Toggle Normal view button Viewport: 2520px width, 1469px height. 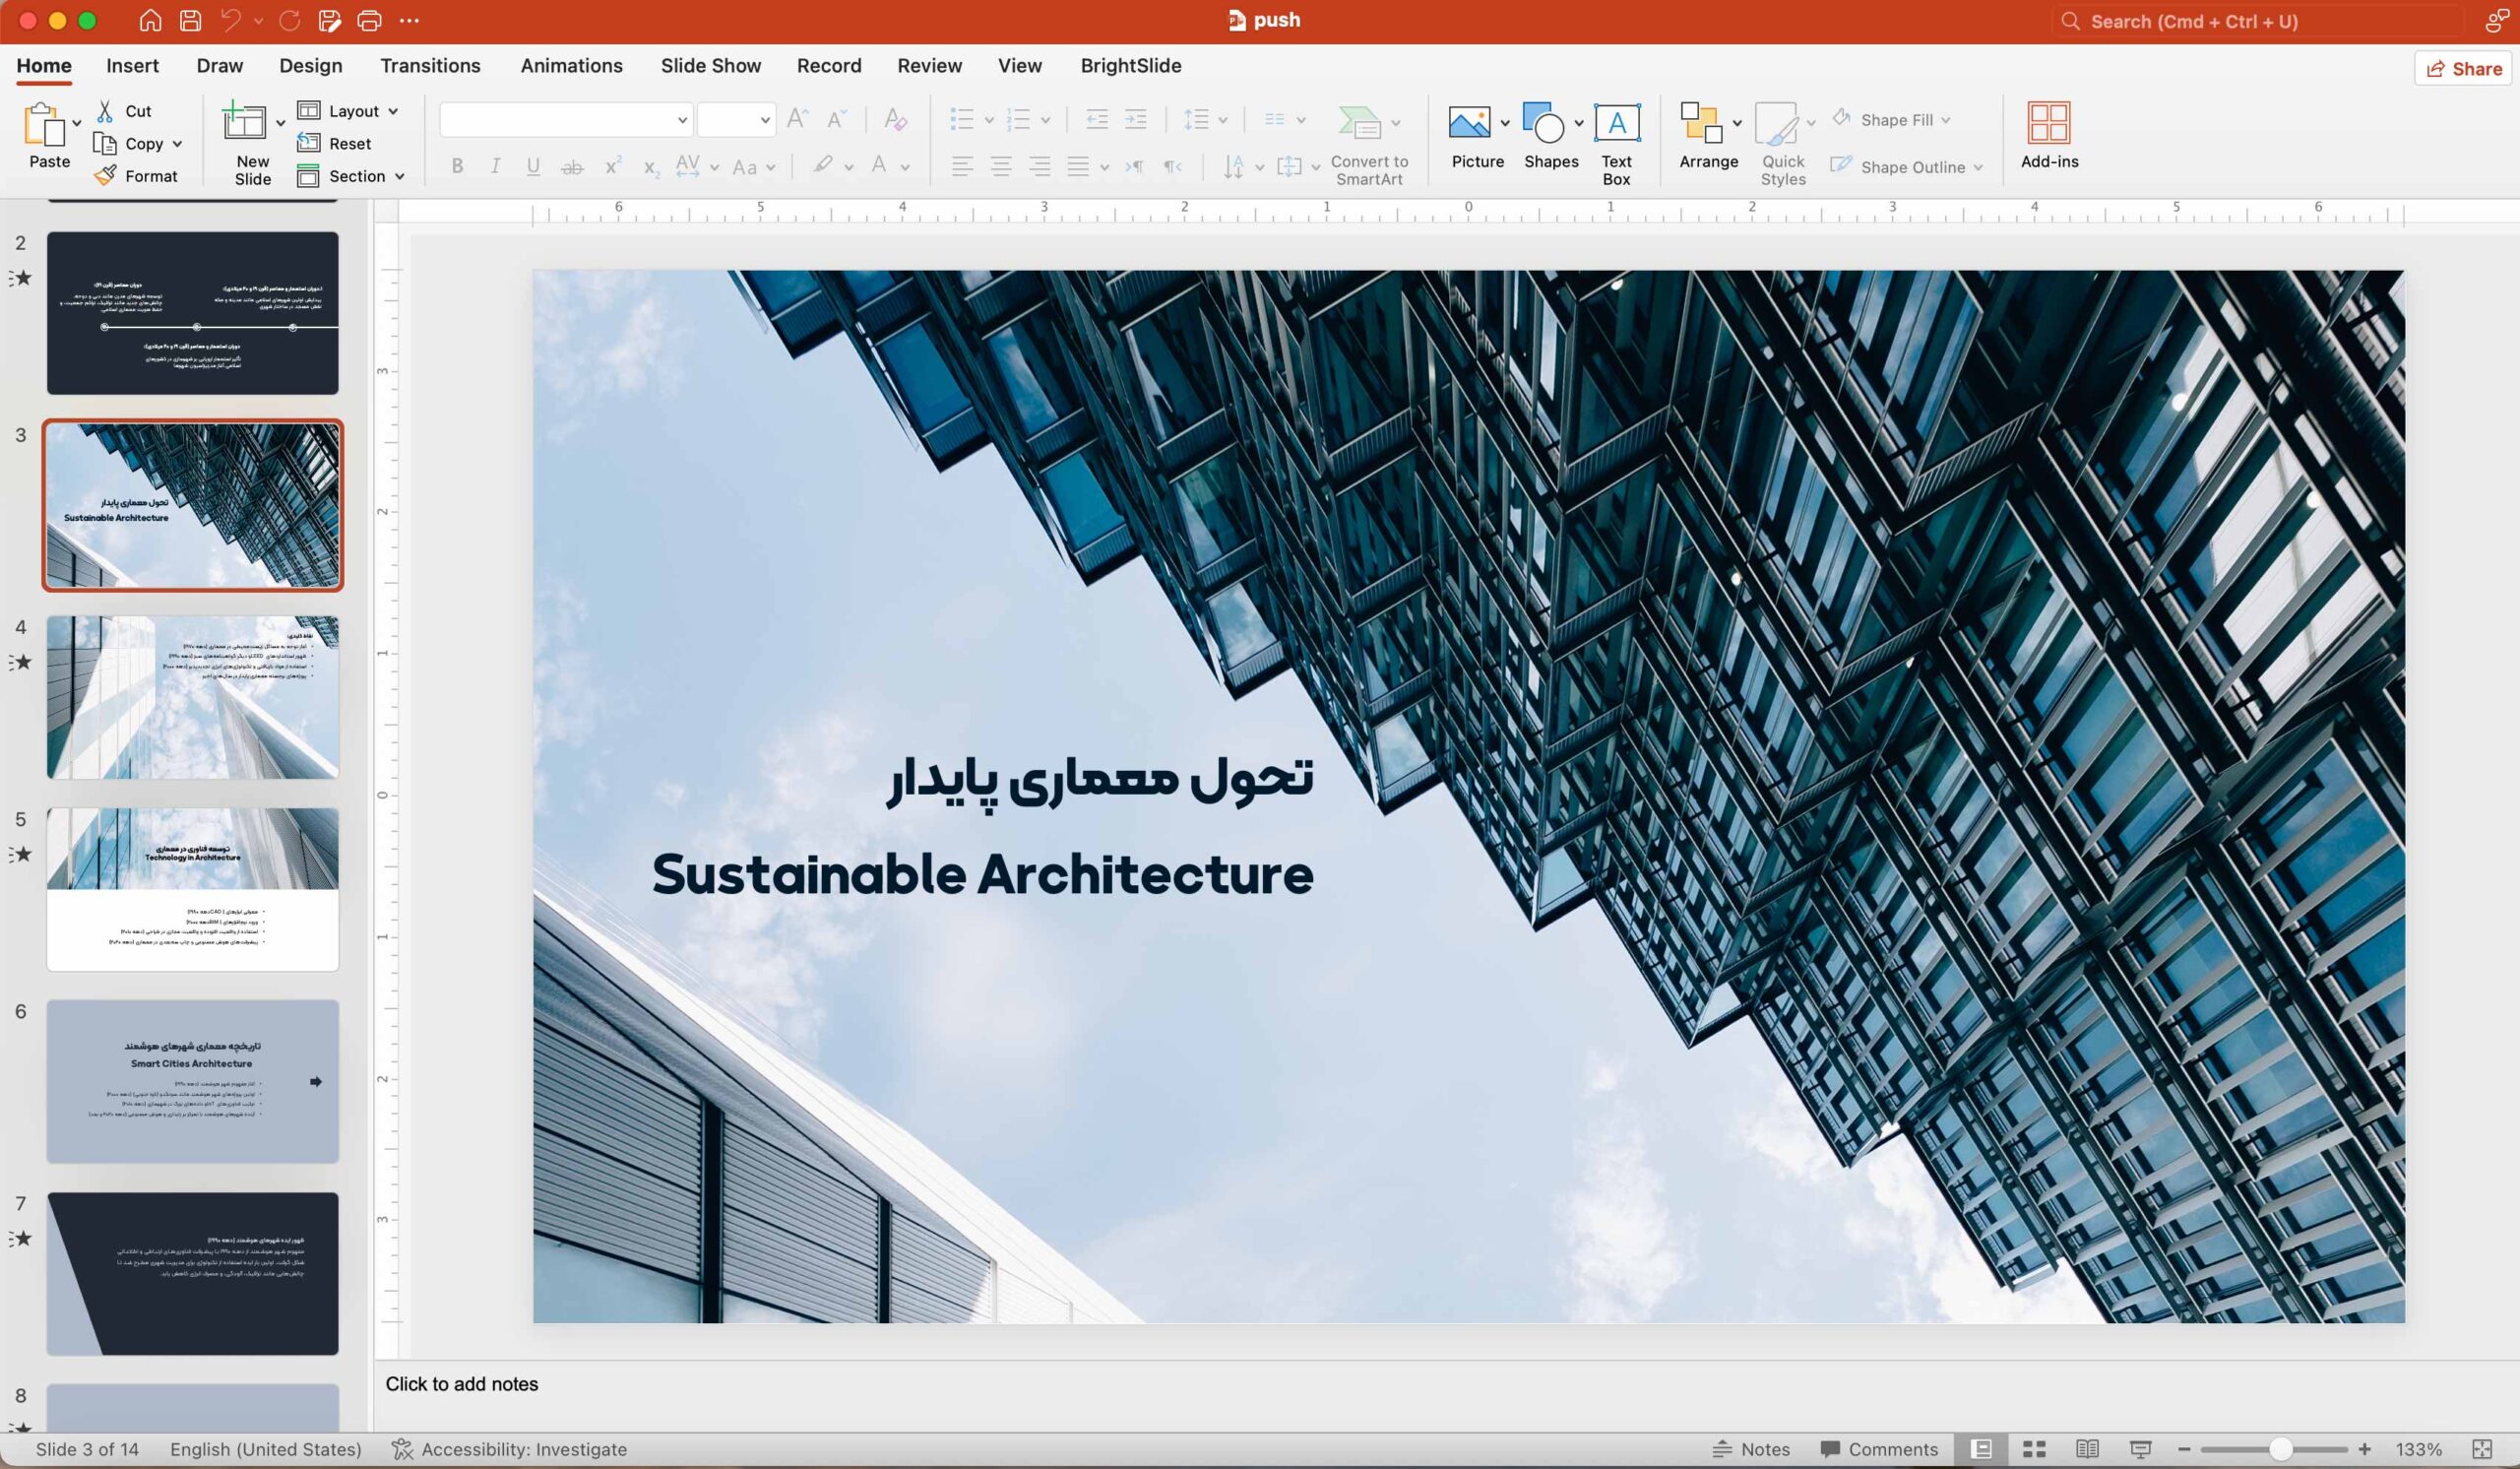pyautogui.click(x=1981, y=1449)
